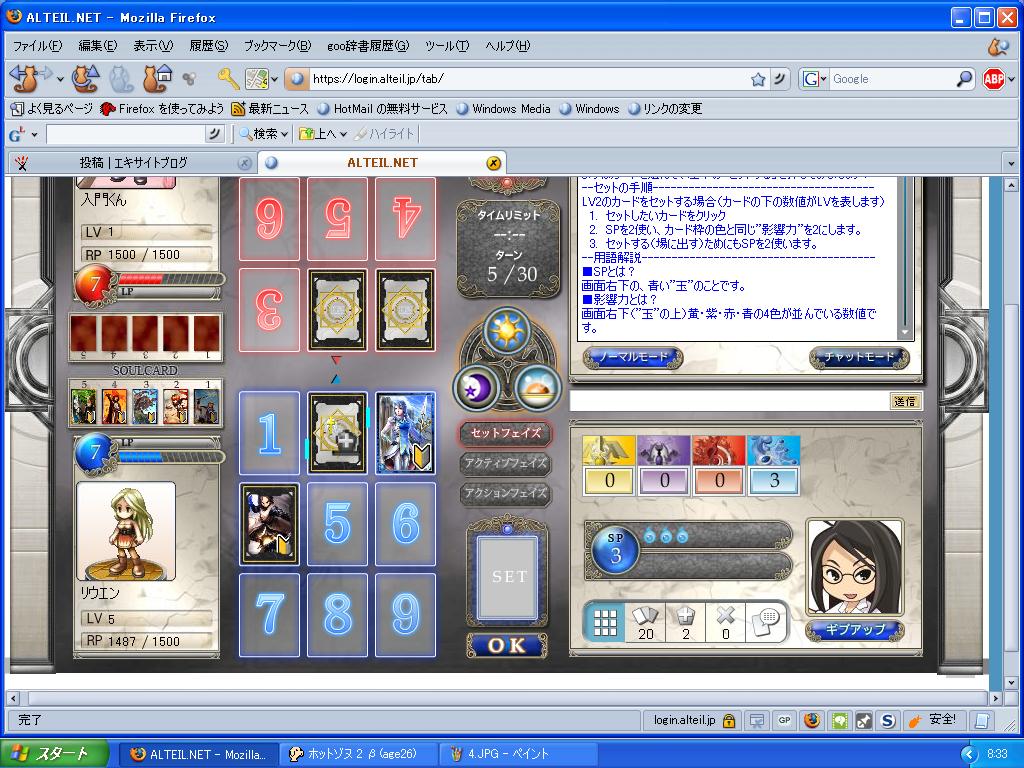
Task: Click blue field slot 7
Action: click(269, 615)
